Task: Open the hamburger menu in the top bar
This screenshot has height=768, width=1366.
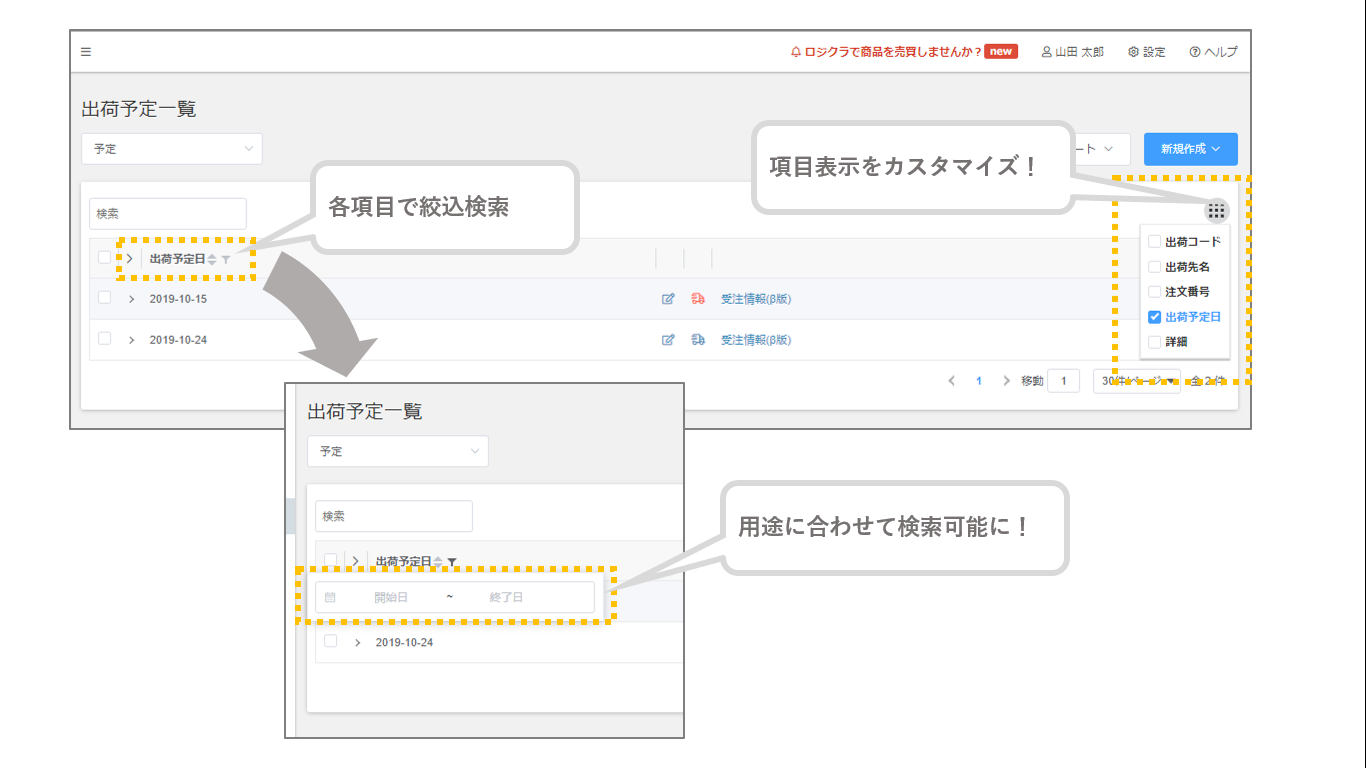Action: tap(86, 51)
